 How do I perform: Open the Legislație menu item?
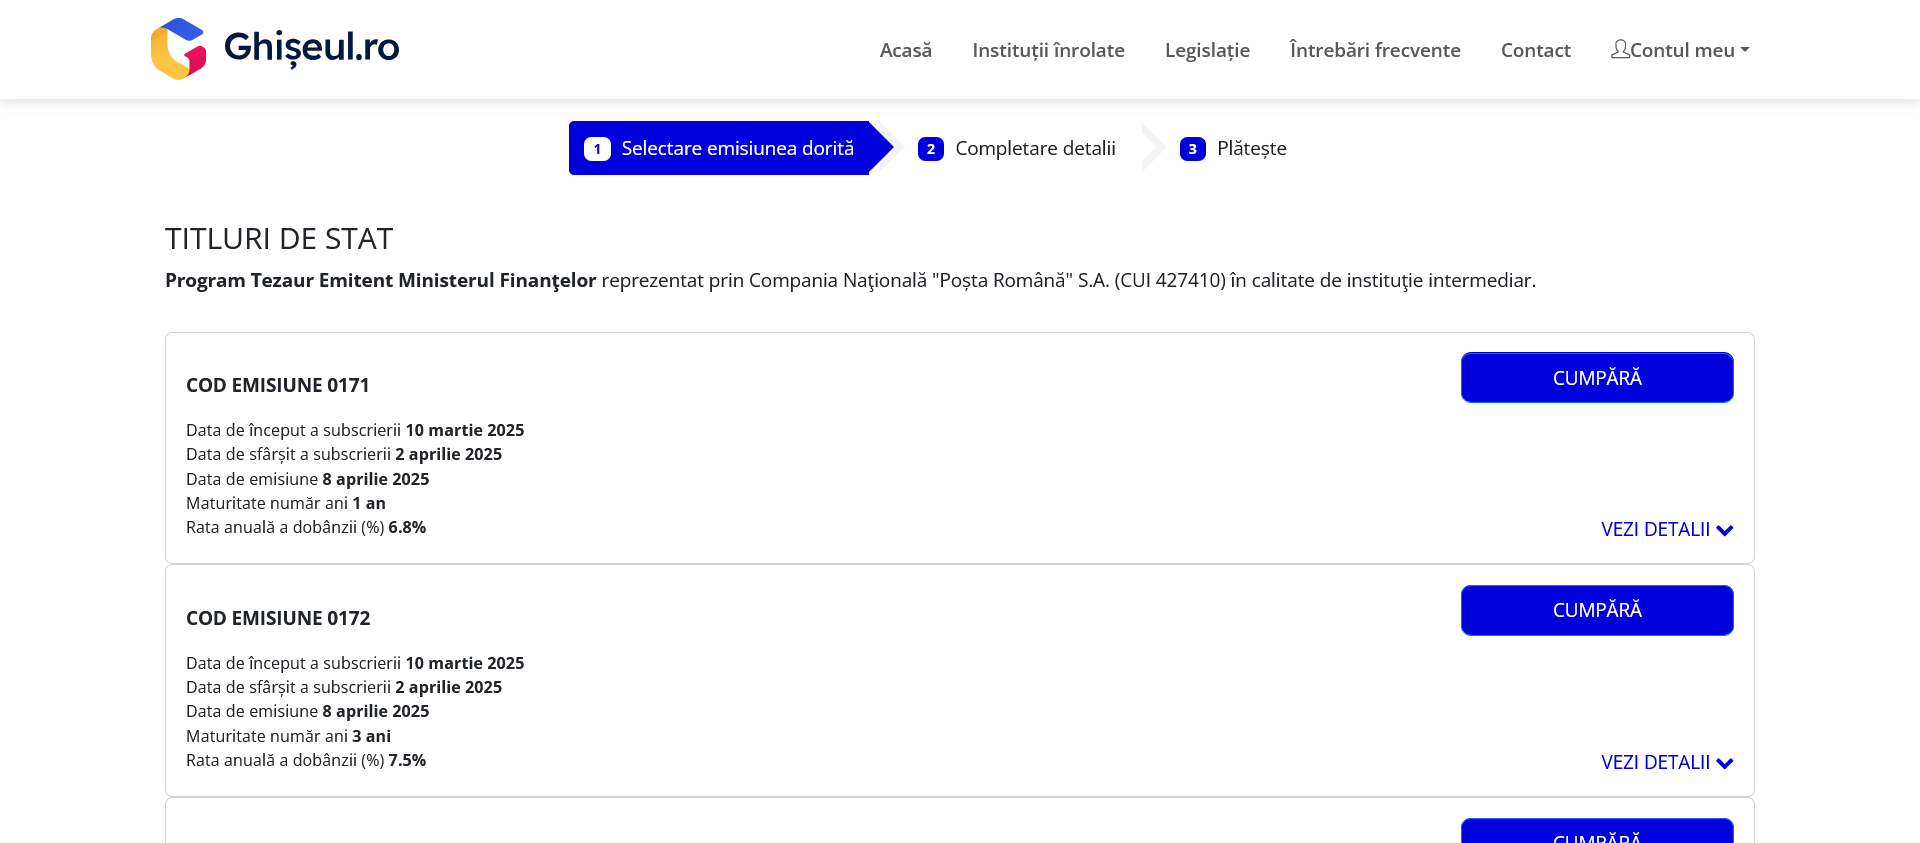pyautogui.click(x=1207, y=50)
